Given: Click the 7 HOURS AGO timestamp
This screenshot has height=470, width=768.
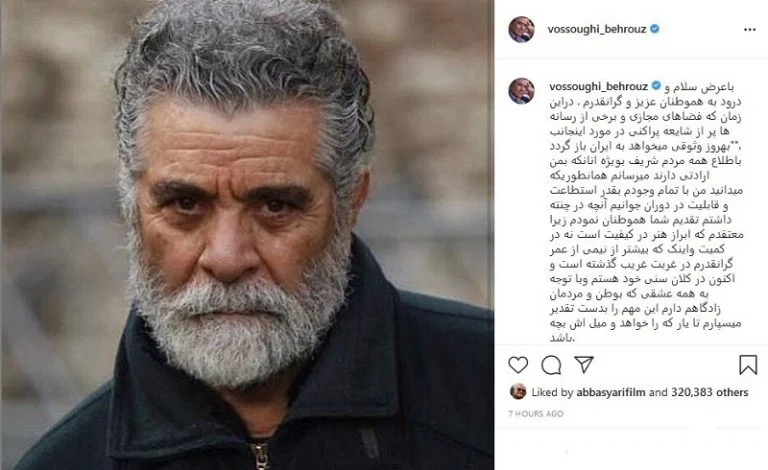Looking at the screenshot, I should (536, 414).
